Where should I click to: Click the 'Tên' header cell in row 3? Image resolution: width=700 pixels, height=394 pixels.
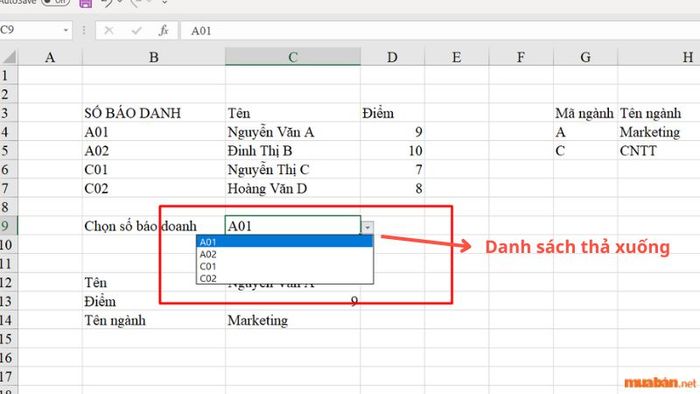point(293,113)
